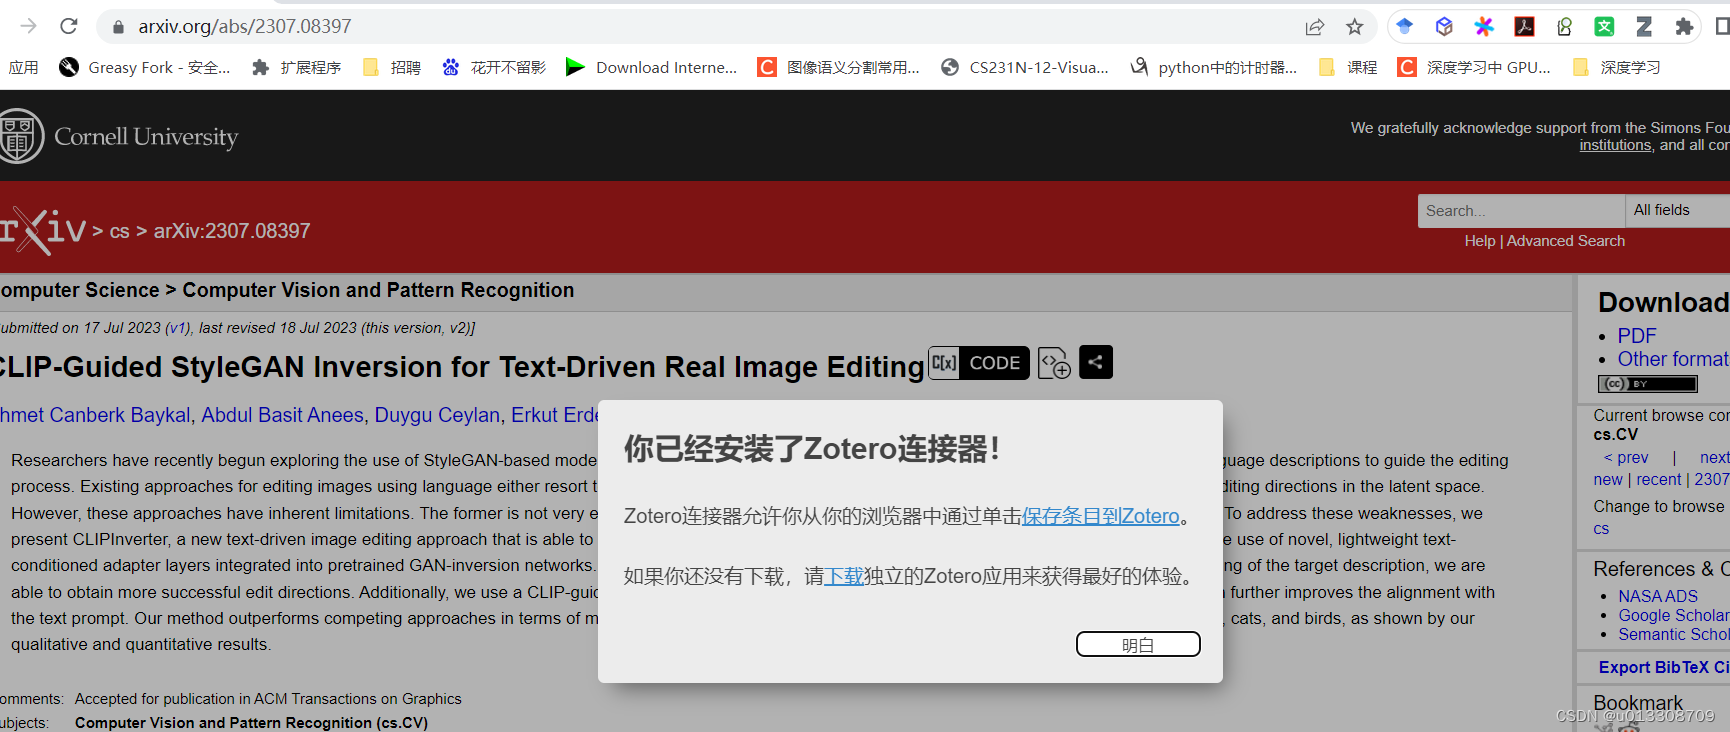Open Greasy Fork bookmark
The image size is (1730, 732).
[x=144, y=67]
